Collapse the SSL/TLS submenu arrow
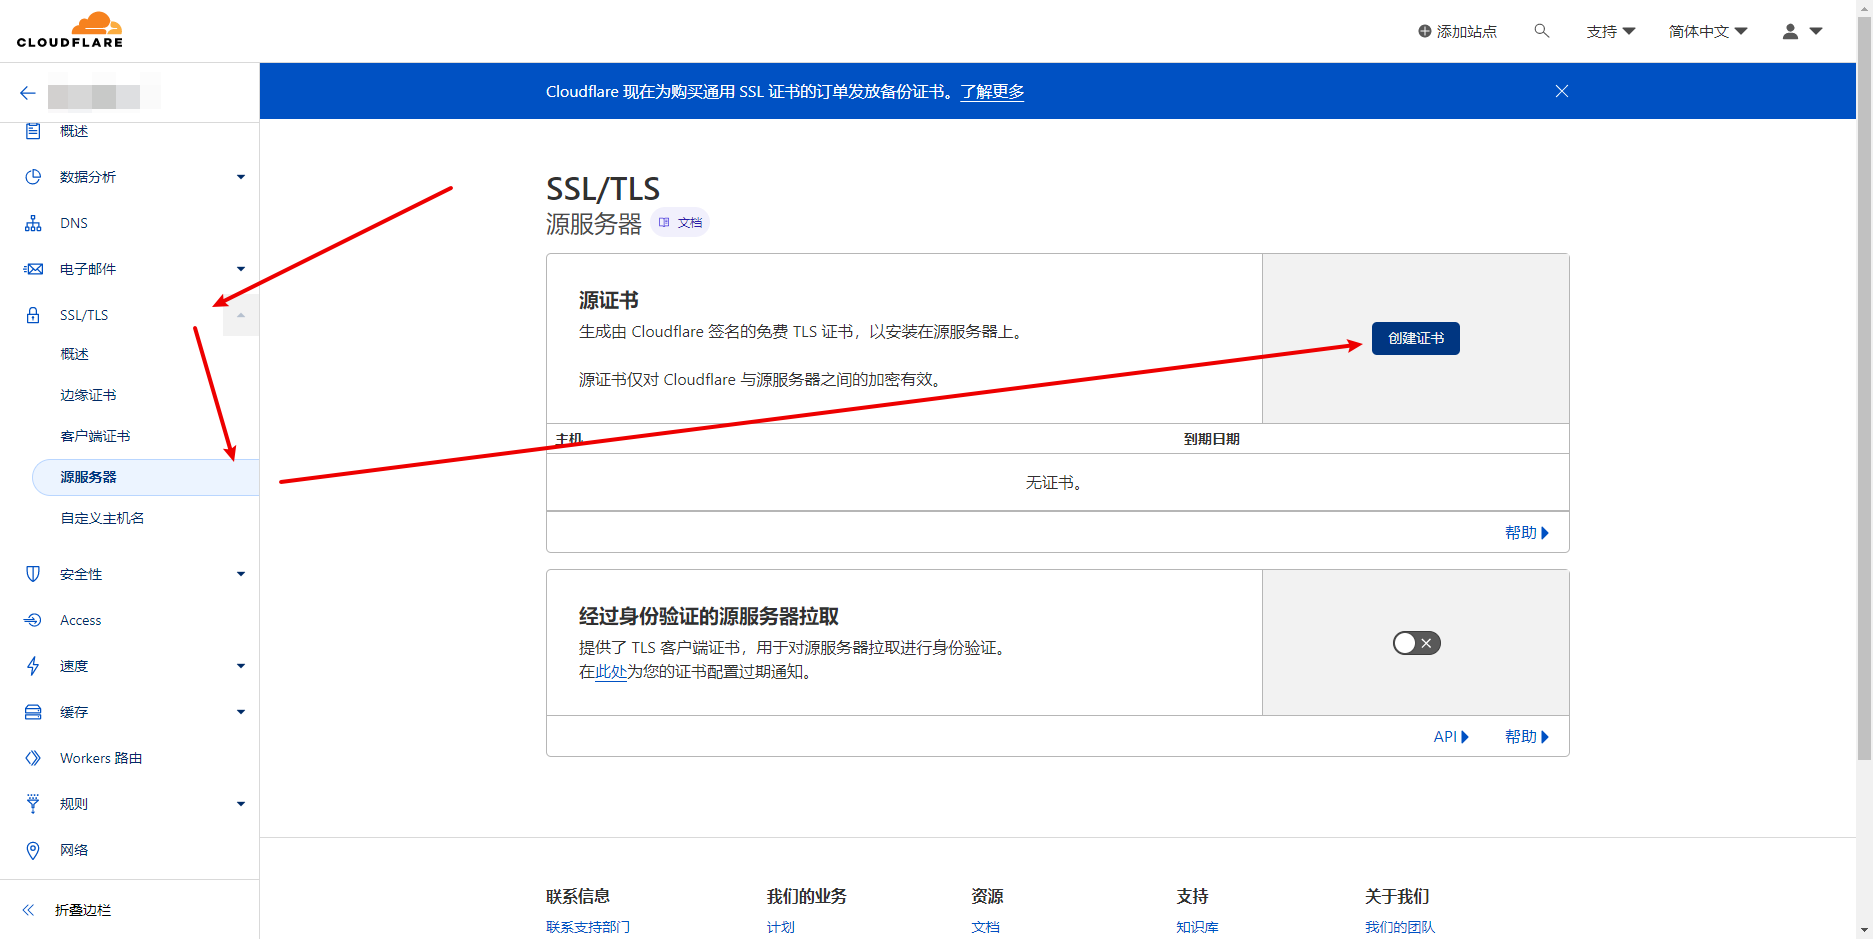This screenshot has width=1873, height=939. tap(241, 315)
